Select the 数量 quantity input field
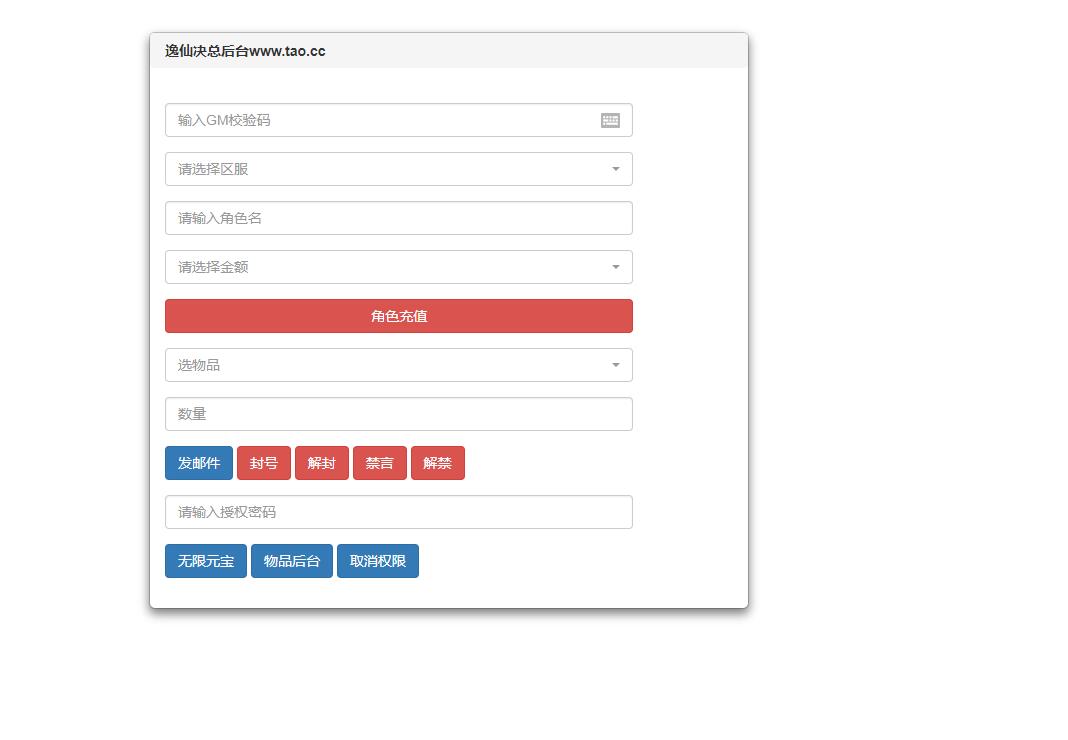This screenshot has width=1068, height=740. click(x=398, y=414)
